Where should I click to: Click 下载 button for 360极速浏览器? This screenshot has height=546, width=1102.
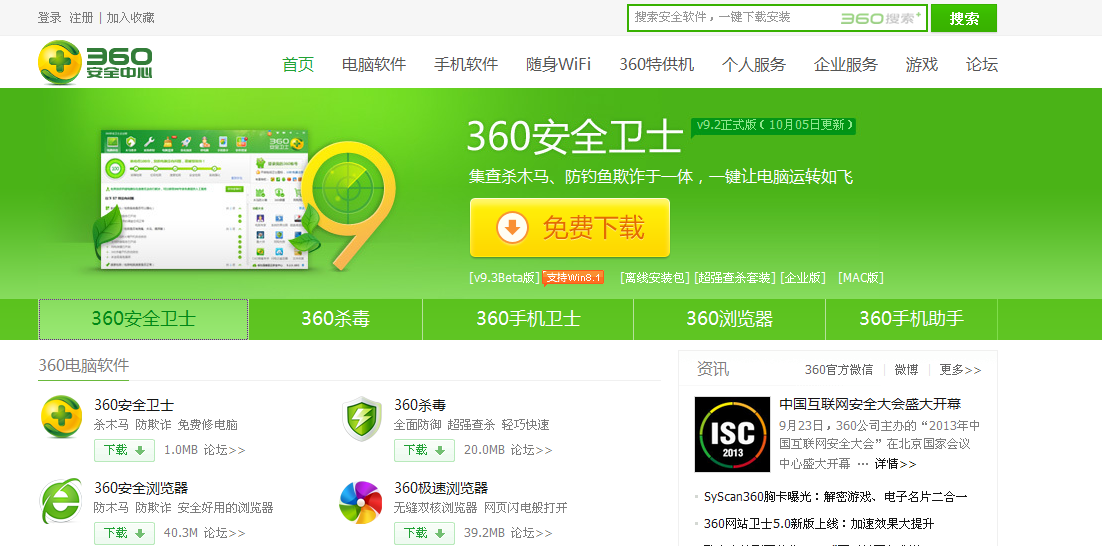click(424, 533)
